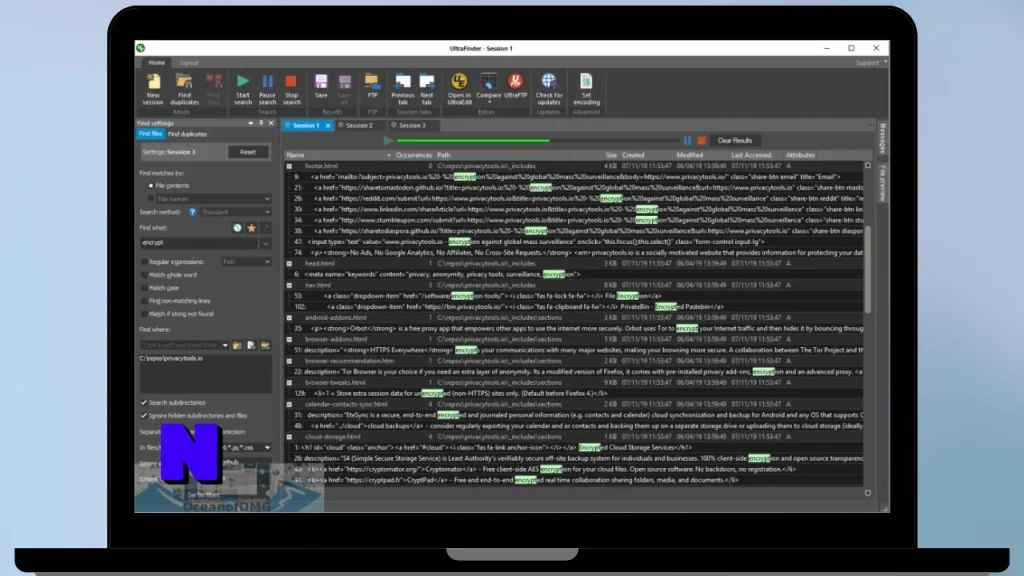Open the Find settings panel options arrow

pos(251,123)
